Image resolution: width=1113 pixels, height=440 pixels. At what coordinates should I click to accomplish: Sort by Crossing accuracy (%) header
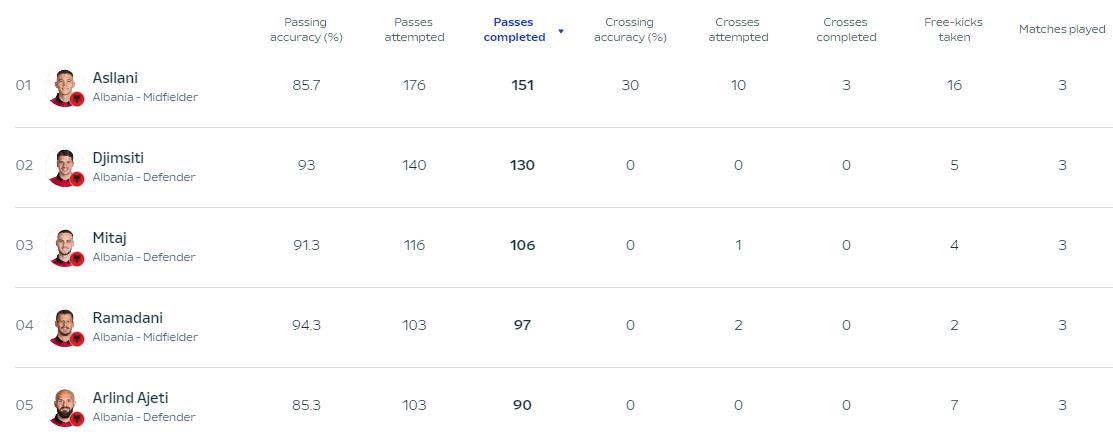(x=630, y=30)
